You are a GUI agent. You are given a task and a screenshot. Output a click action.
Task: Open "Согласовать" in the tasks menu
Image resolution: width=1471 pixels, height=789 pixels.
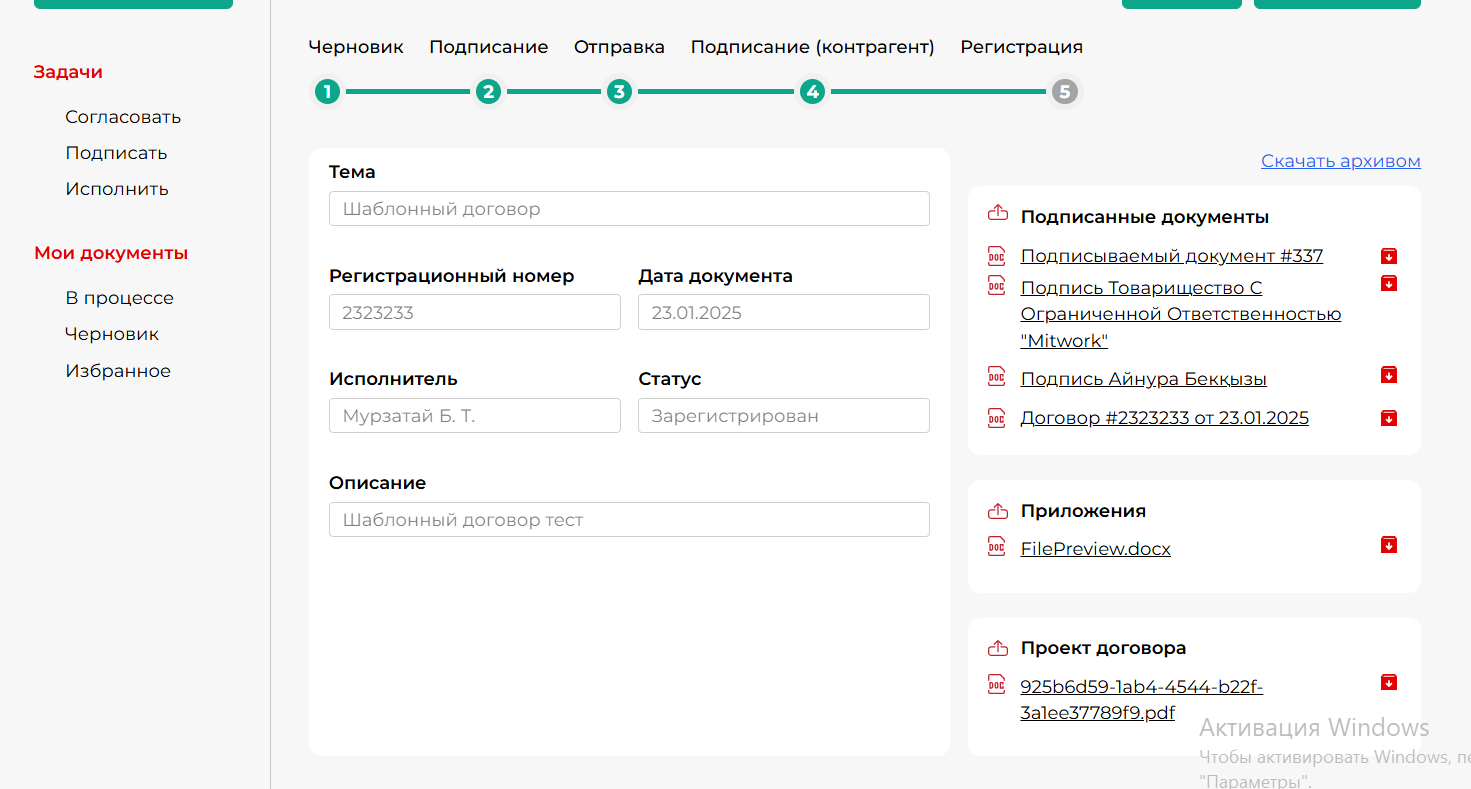tap(123, 117)
